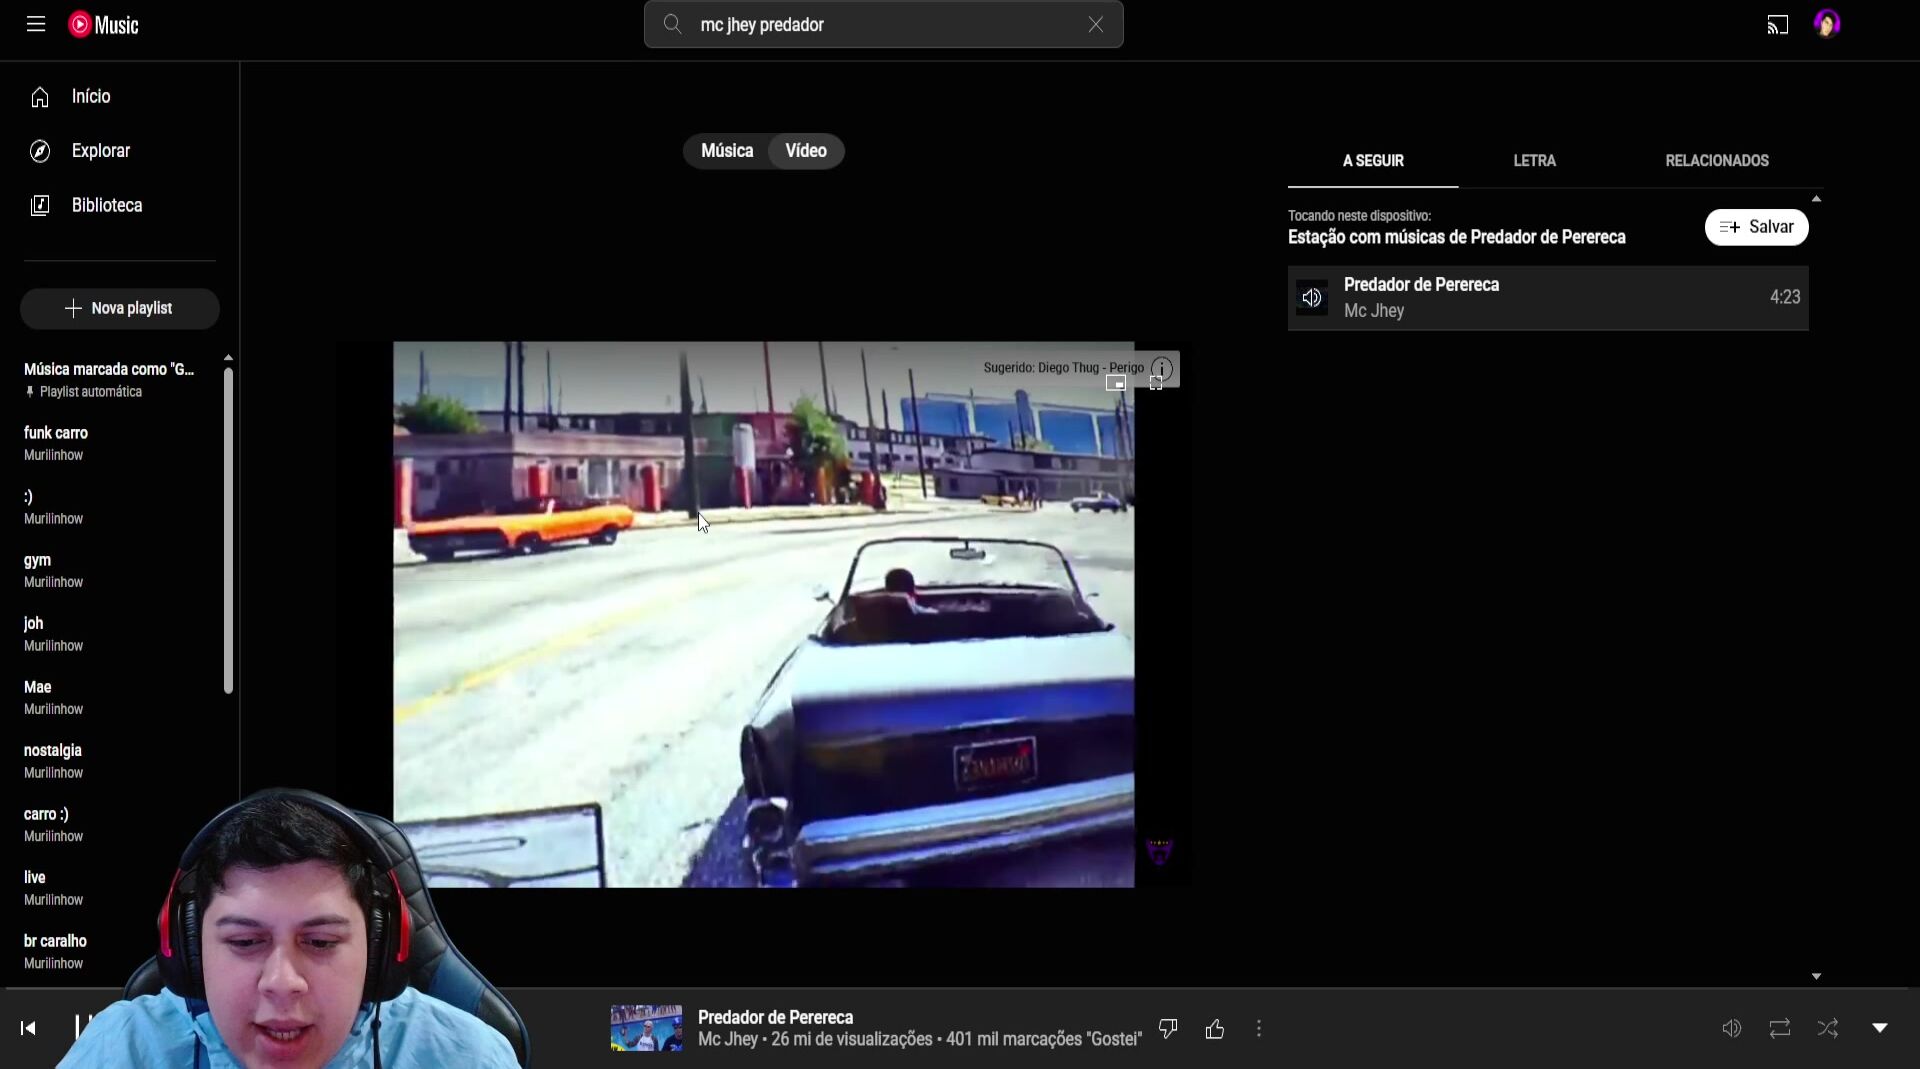
Task: Mute the volume icon
Action: coord(1732,1028)
